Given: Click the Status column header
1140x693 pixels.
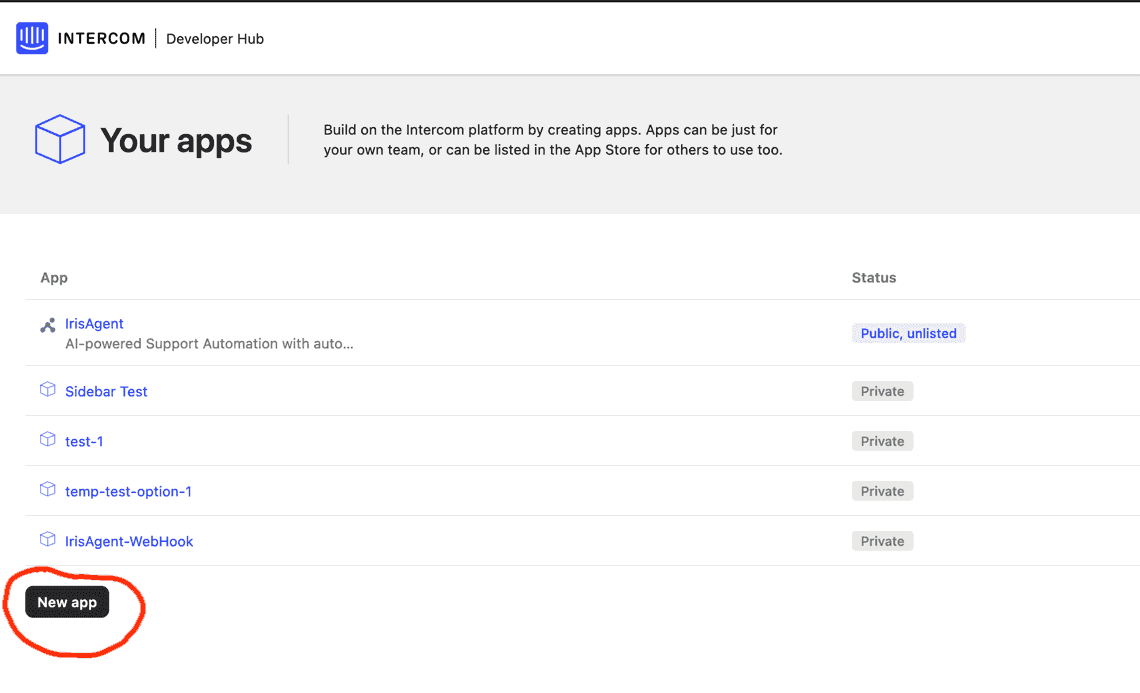Looking at the screenshot, I should (x=874, y=278).
